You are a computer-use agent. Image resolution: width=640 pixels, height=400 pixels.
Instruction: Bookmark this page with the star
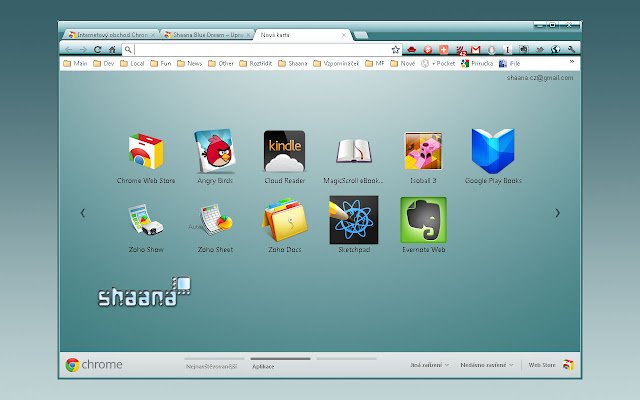coord(395,50)
